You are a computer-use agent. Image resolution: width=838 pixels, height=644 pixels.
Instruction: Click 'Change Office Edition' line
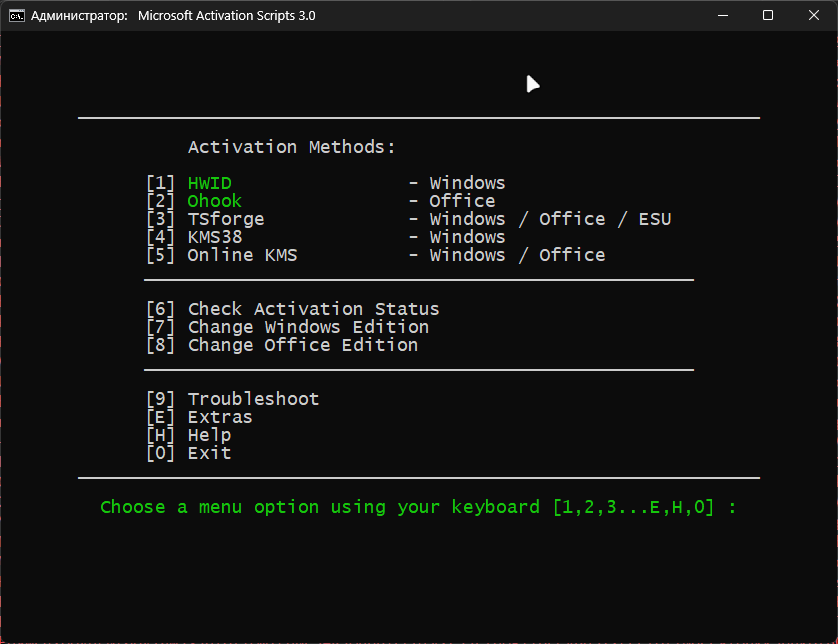[x=303, y=345]
